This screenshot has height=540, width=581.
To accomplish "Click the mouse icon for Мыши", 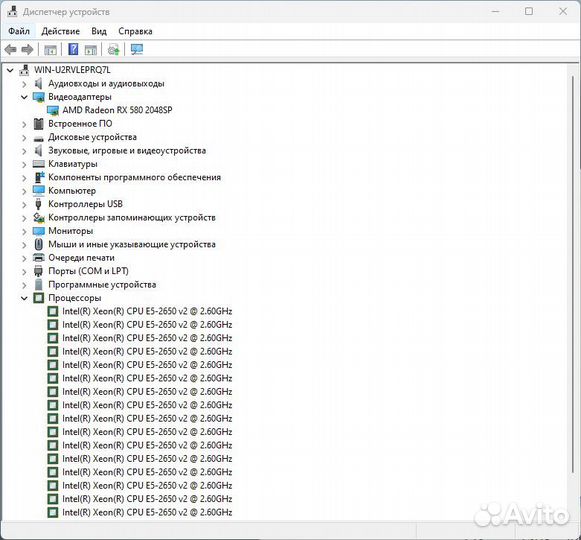I will (39, 244).
